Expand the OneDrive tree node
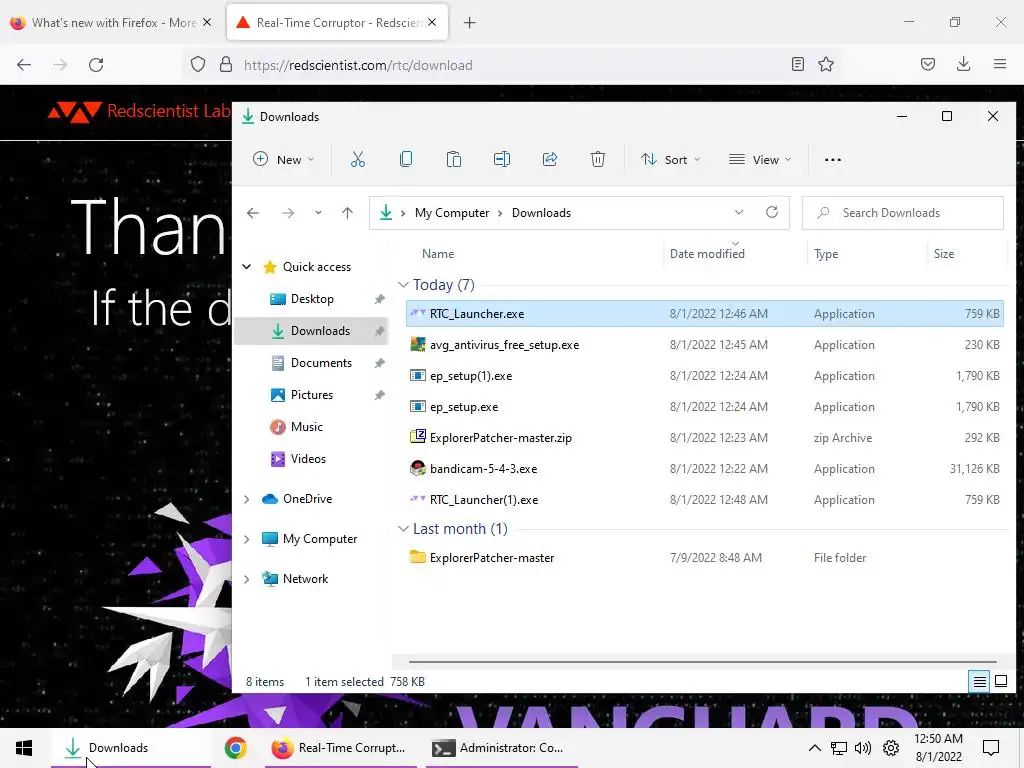The width and height of the screenshot is (1024, 768). pos(247,499)
